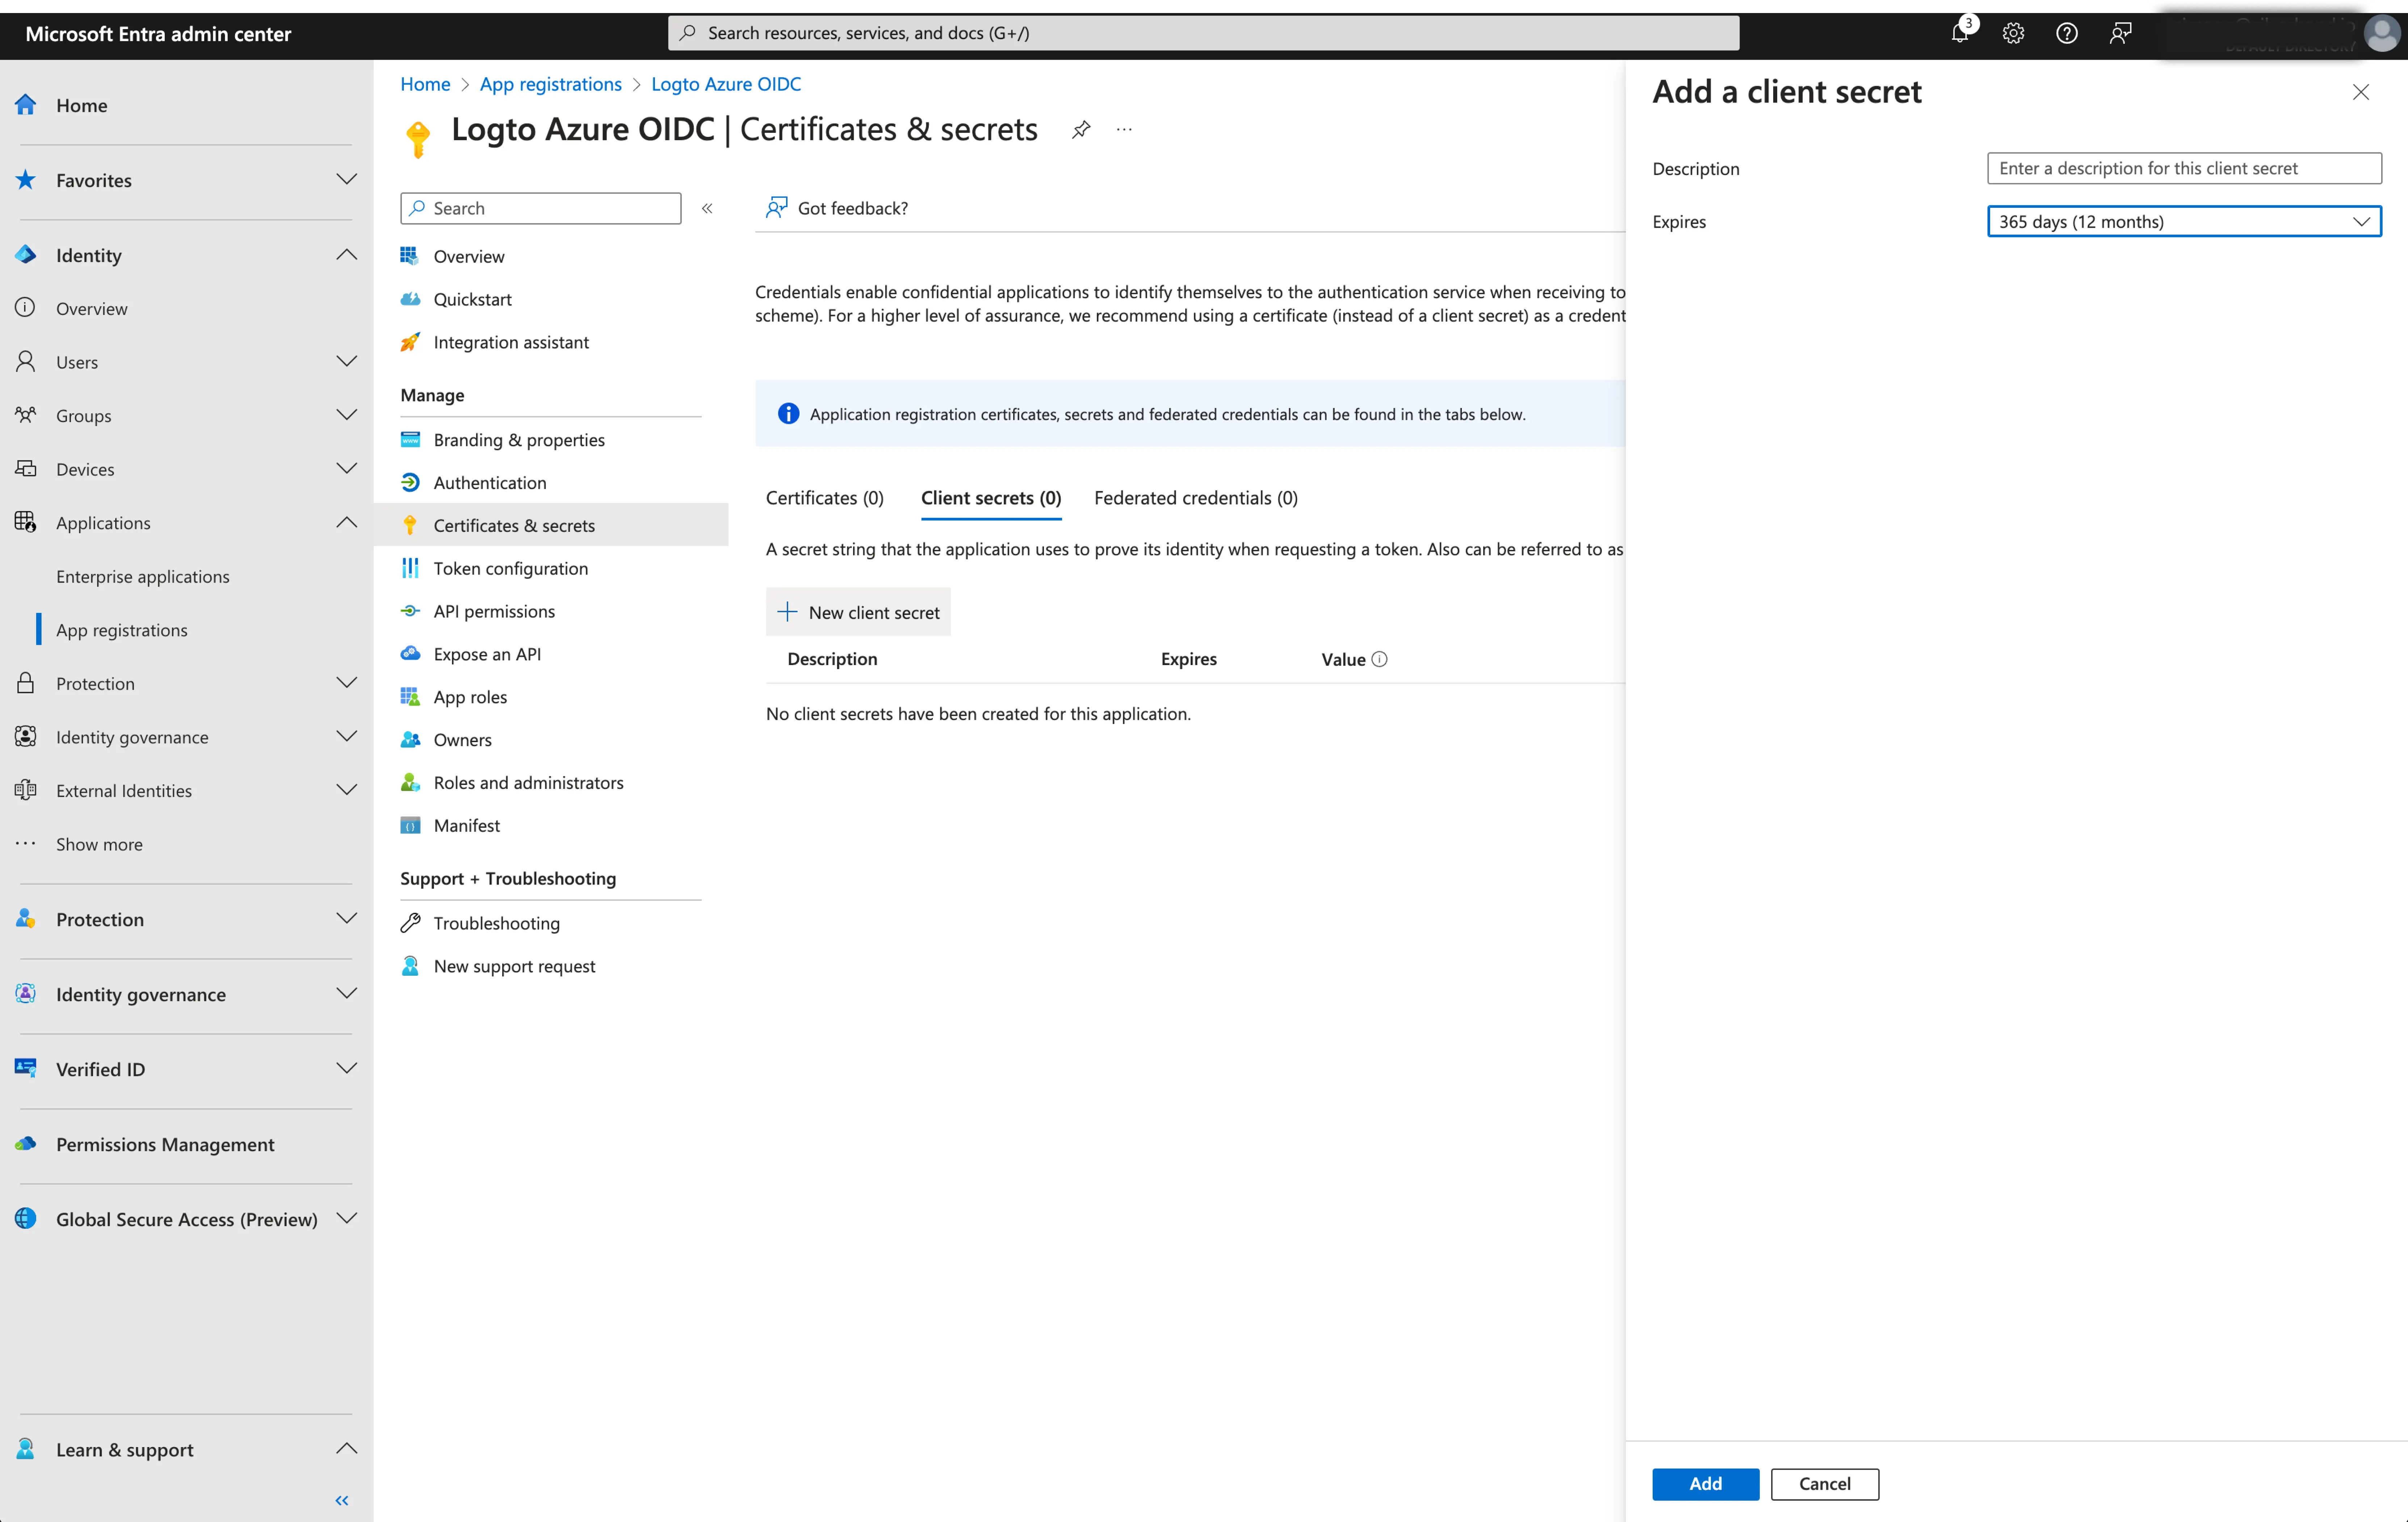This screenshot has height=1522, width=2408.
Task: Click the Description input field
Action: (2185, 167)
